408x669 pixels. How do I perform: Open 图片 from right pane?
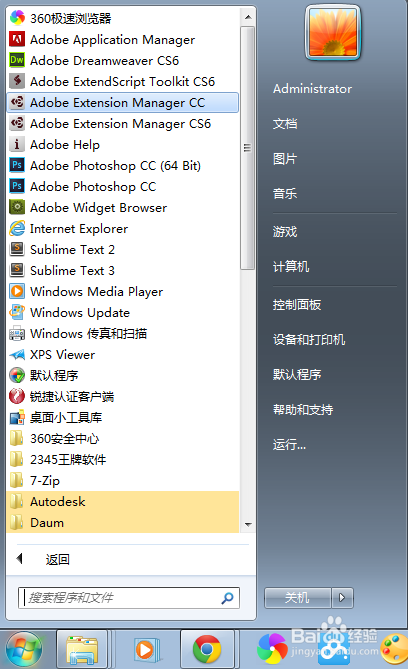click(x=285, y=159)
